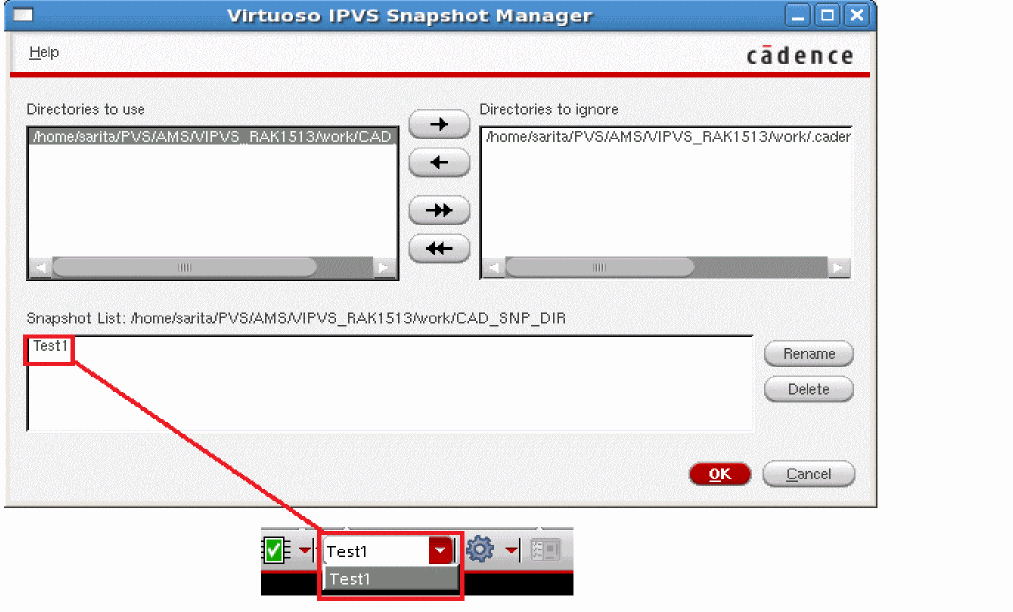Click the single left arrow move button
This screenshot has height=612, width=1013.
[439, 162]
